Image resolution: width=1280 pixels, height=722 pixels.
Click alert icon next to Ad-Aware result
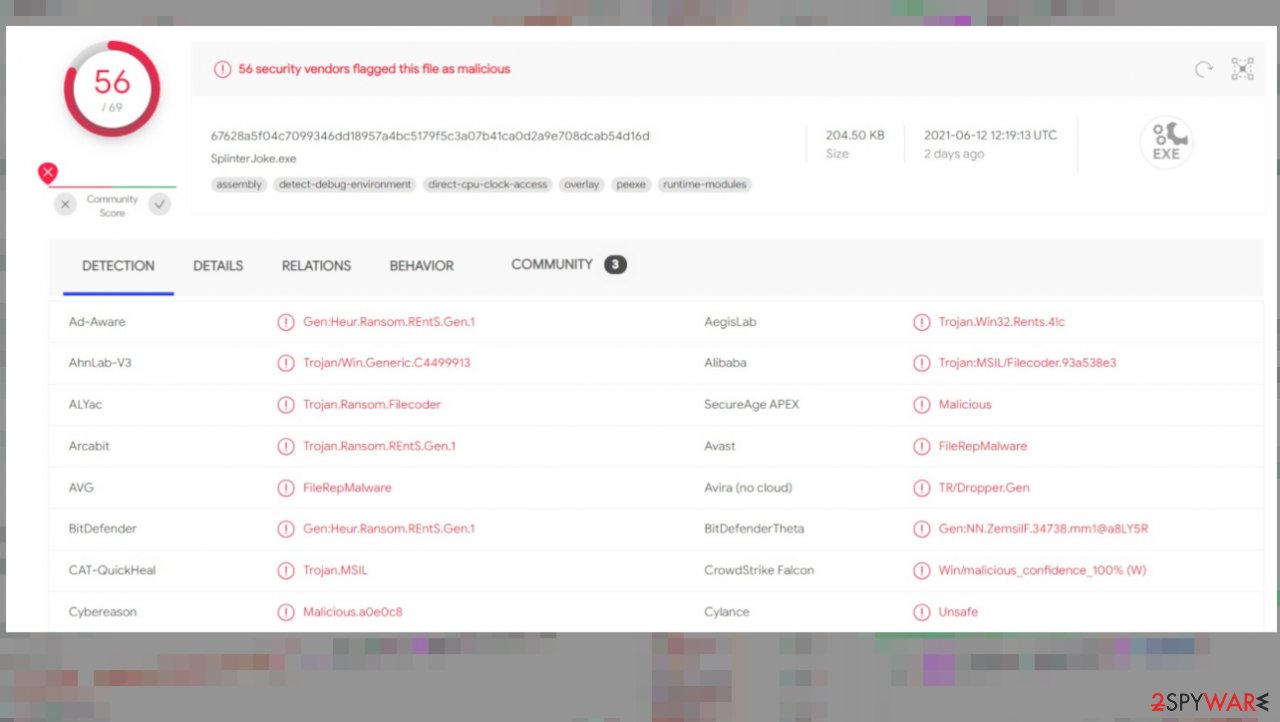click(x=286, y=322)
